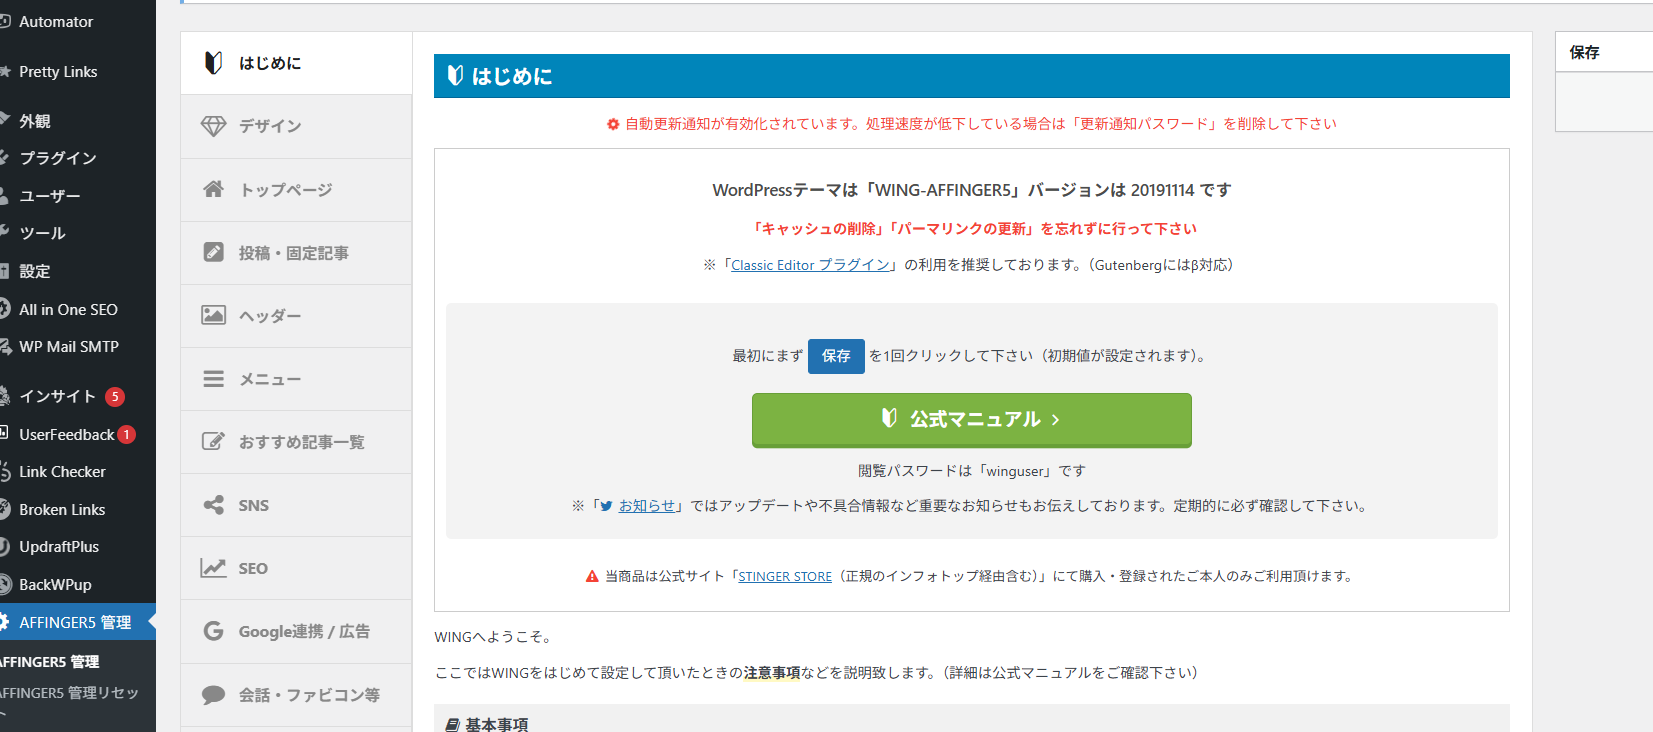Open the green 公式マニュアル button
The width and height of the screenshot is (1653, 732).
[971, 420]
